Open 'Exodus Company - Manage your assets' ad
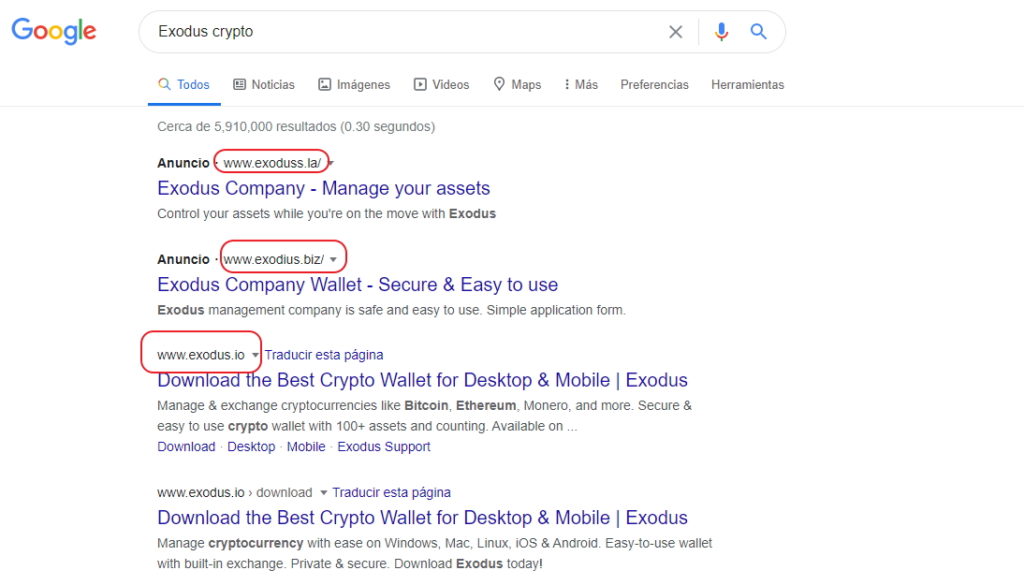This screenshot has height=585, width=1024. pyautogui.click(x=323, y=188)
